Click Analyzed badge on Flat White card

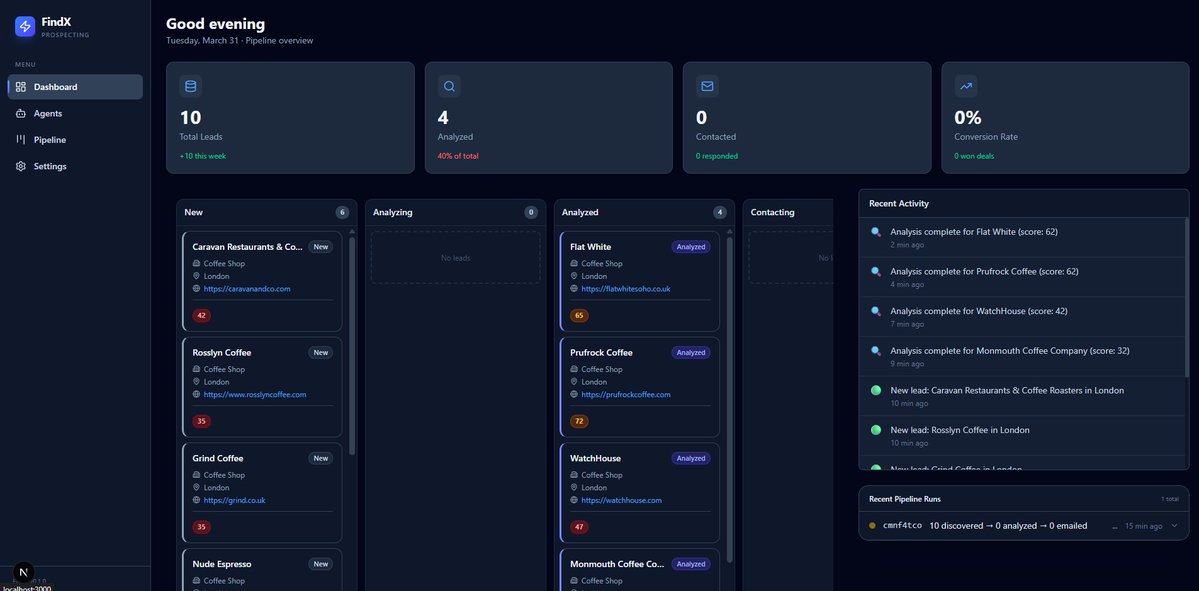[690, 247]
